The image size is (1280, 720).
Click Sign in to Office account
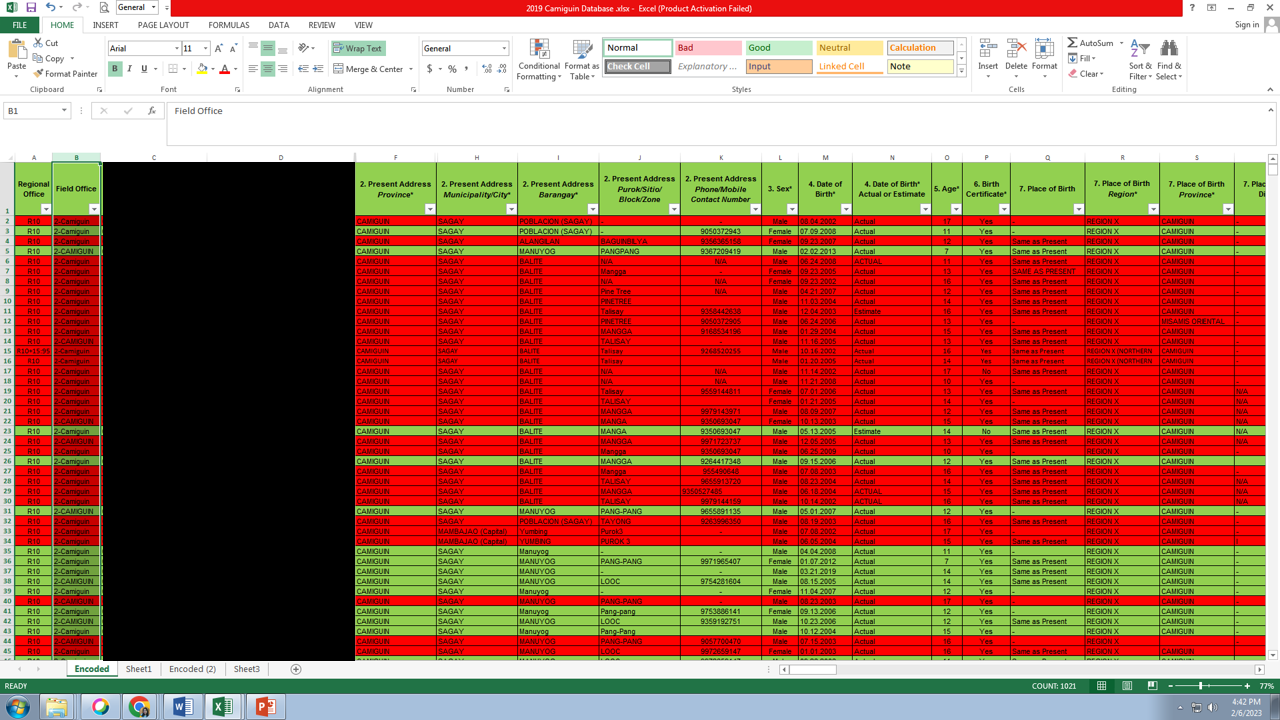coord(1247,25)
